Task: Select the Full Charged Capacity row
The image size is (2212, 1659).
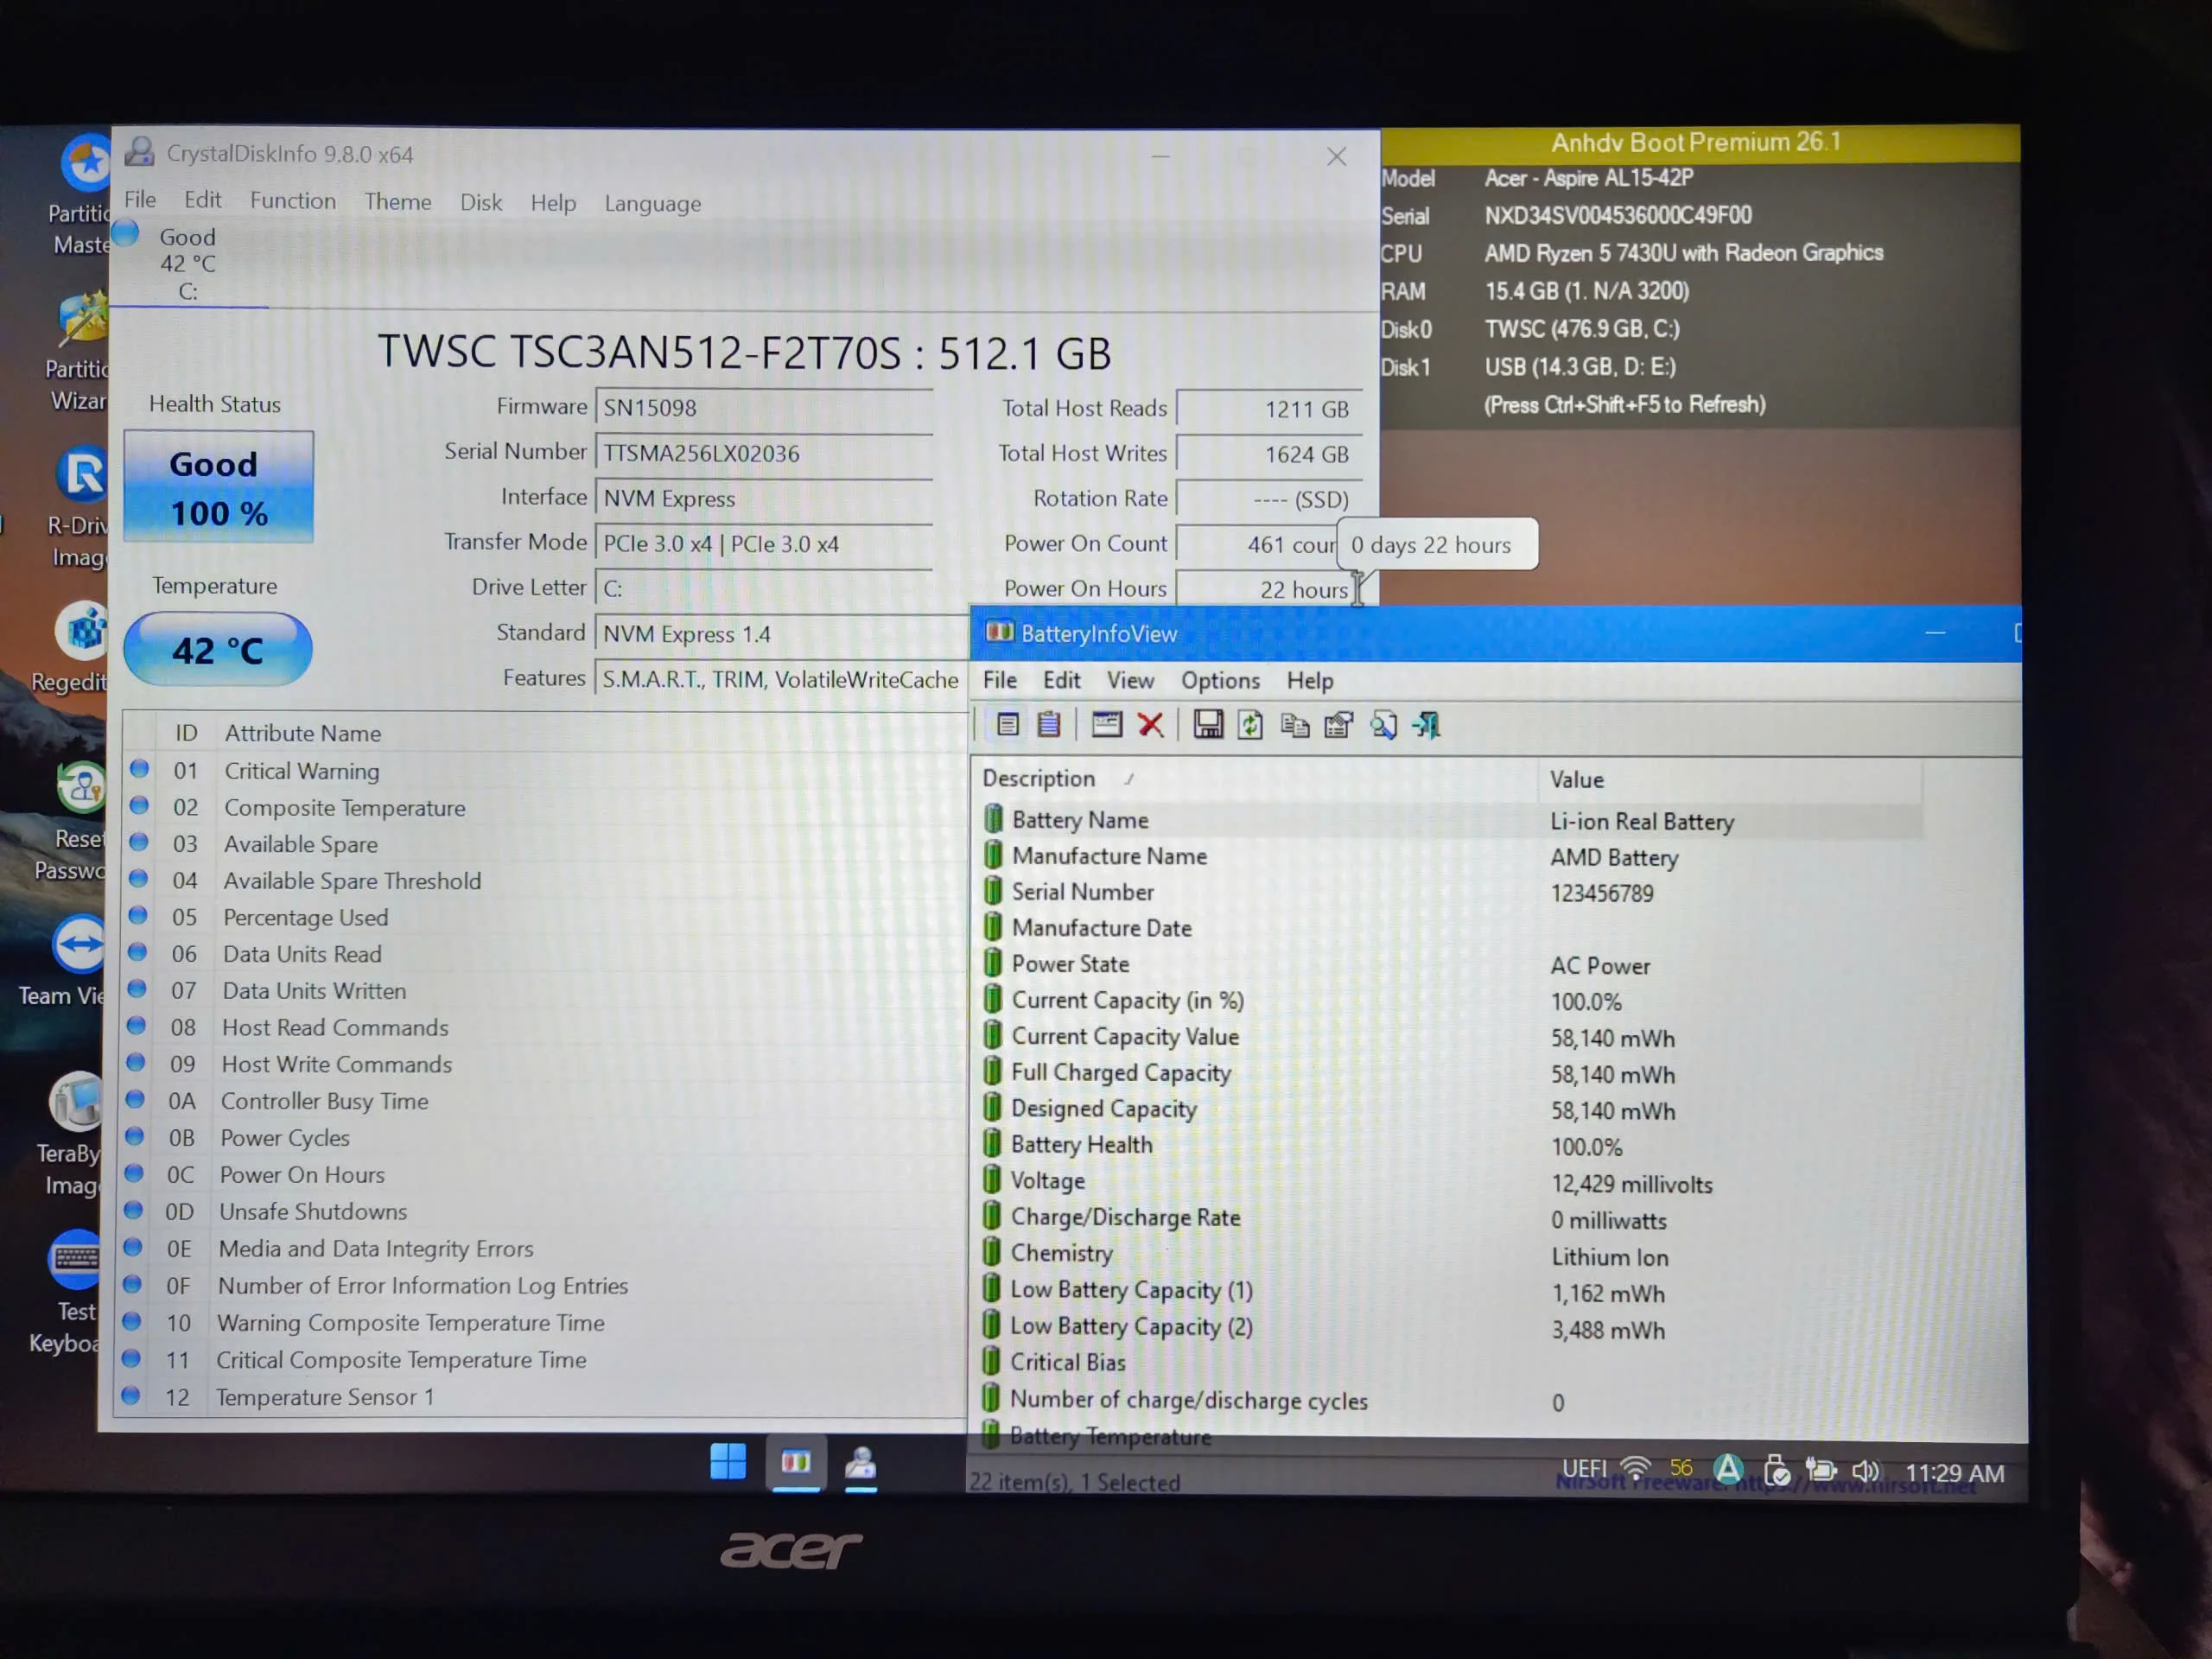Action: pos(1449,1073)
